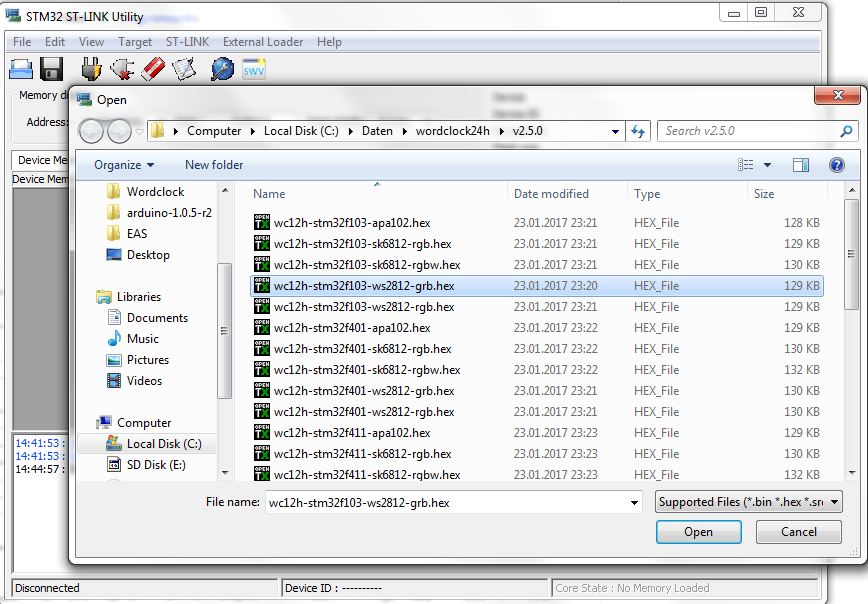Click the search magnifier icon
The width and height of the screenshot is (868, 604).
pos(846,131)
